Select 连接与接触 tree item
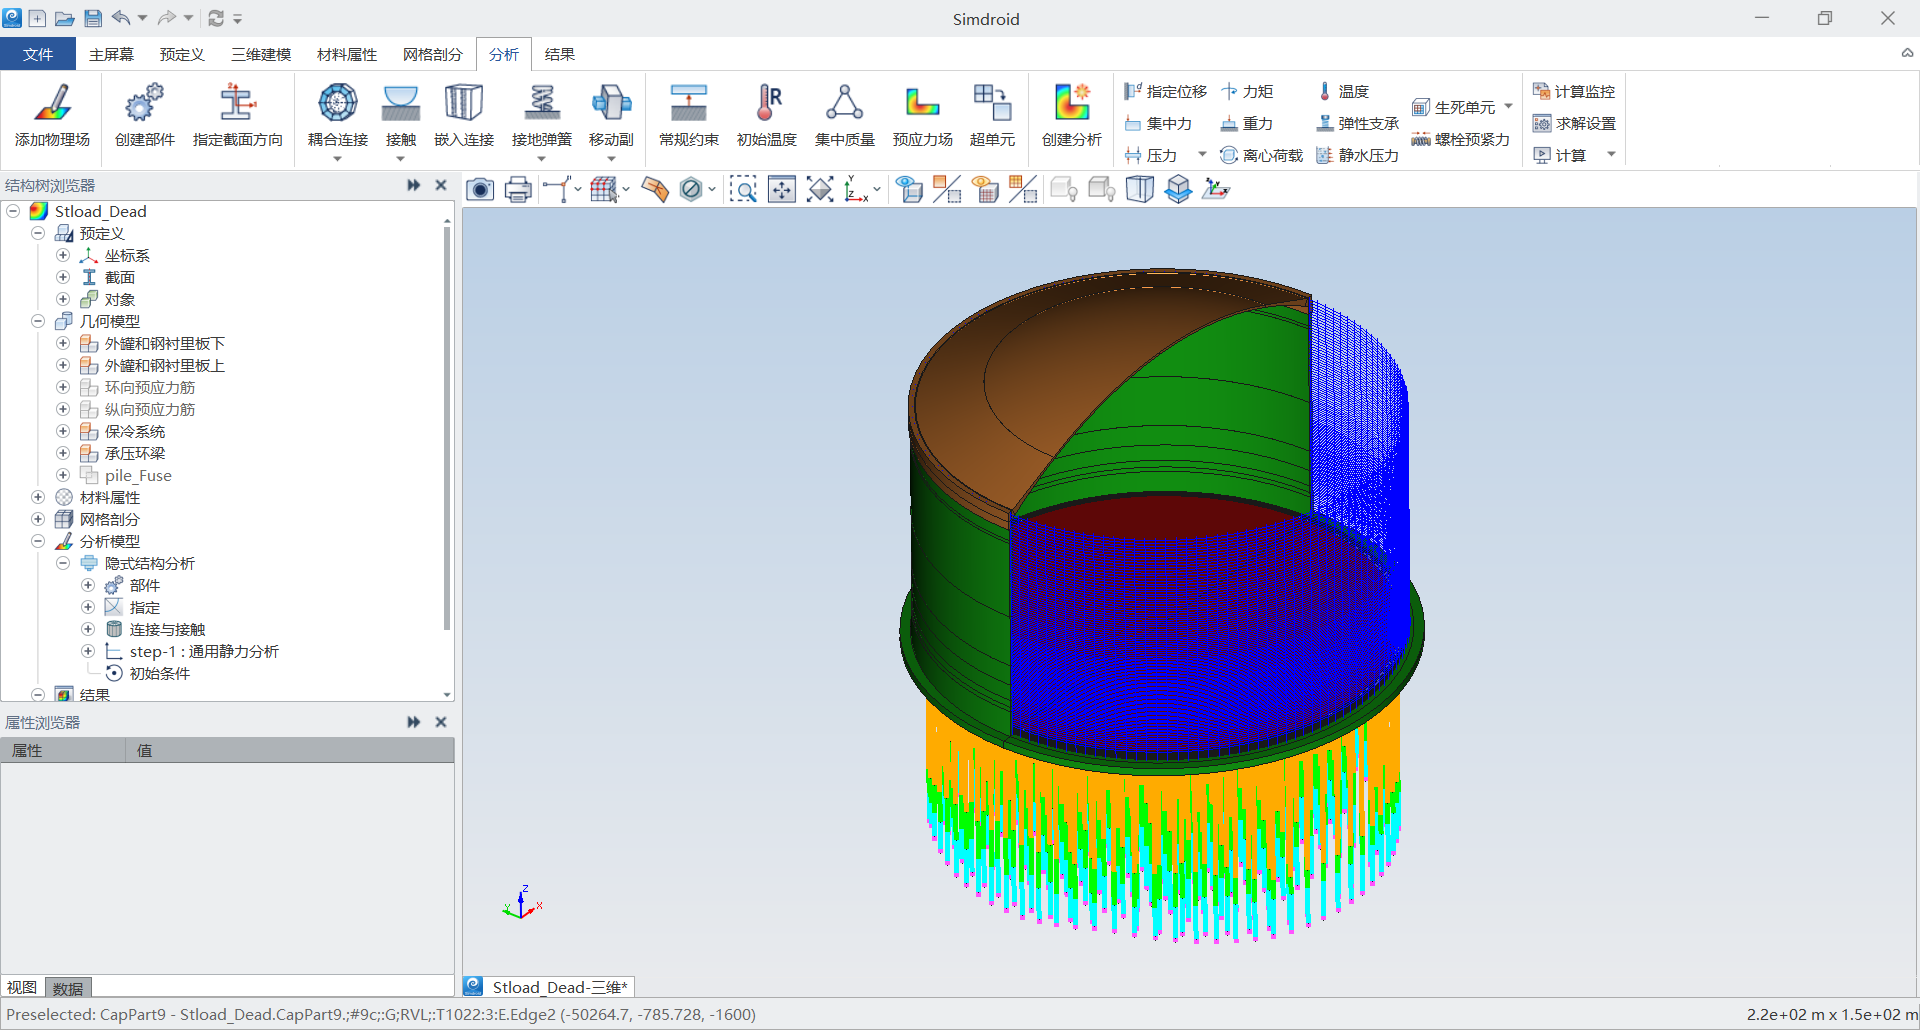 tap(167, 629)
